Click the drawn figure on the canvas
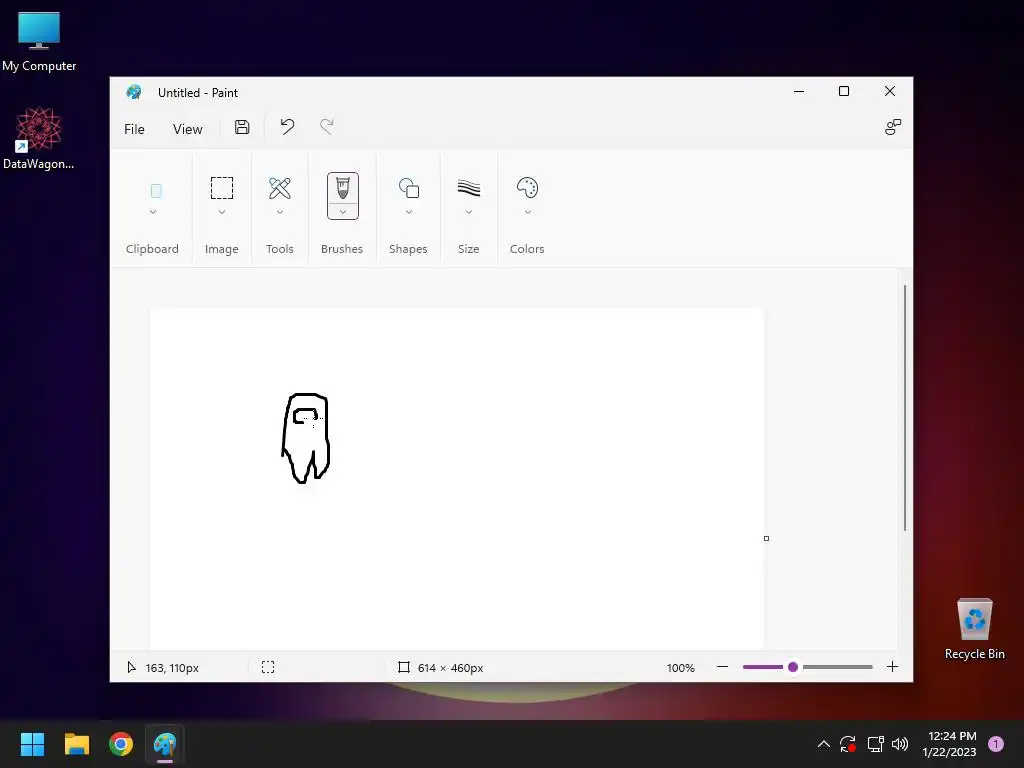Screen dimensions: 1024x768 pyautogui.click(x=306, y=438)
